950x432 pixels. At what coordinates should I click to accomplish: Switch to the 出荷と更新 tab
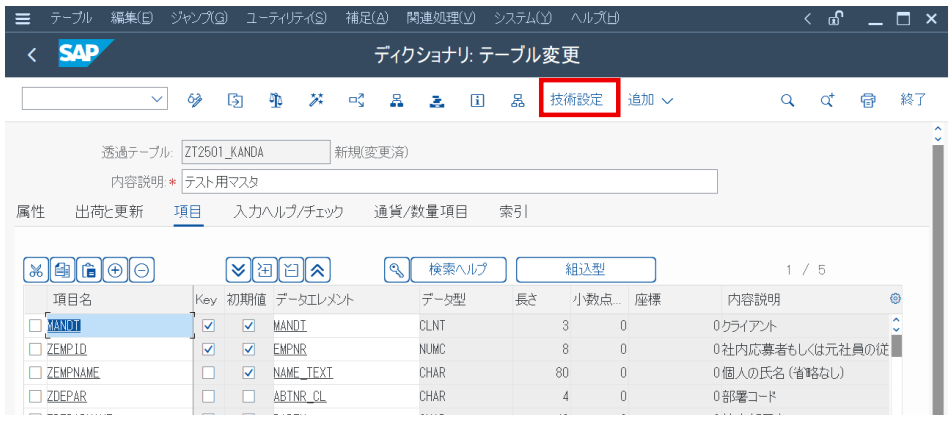coord(109,211)
